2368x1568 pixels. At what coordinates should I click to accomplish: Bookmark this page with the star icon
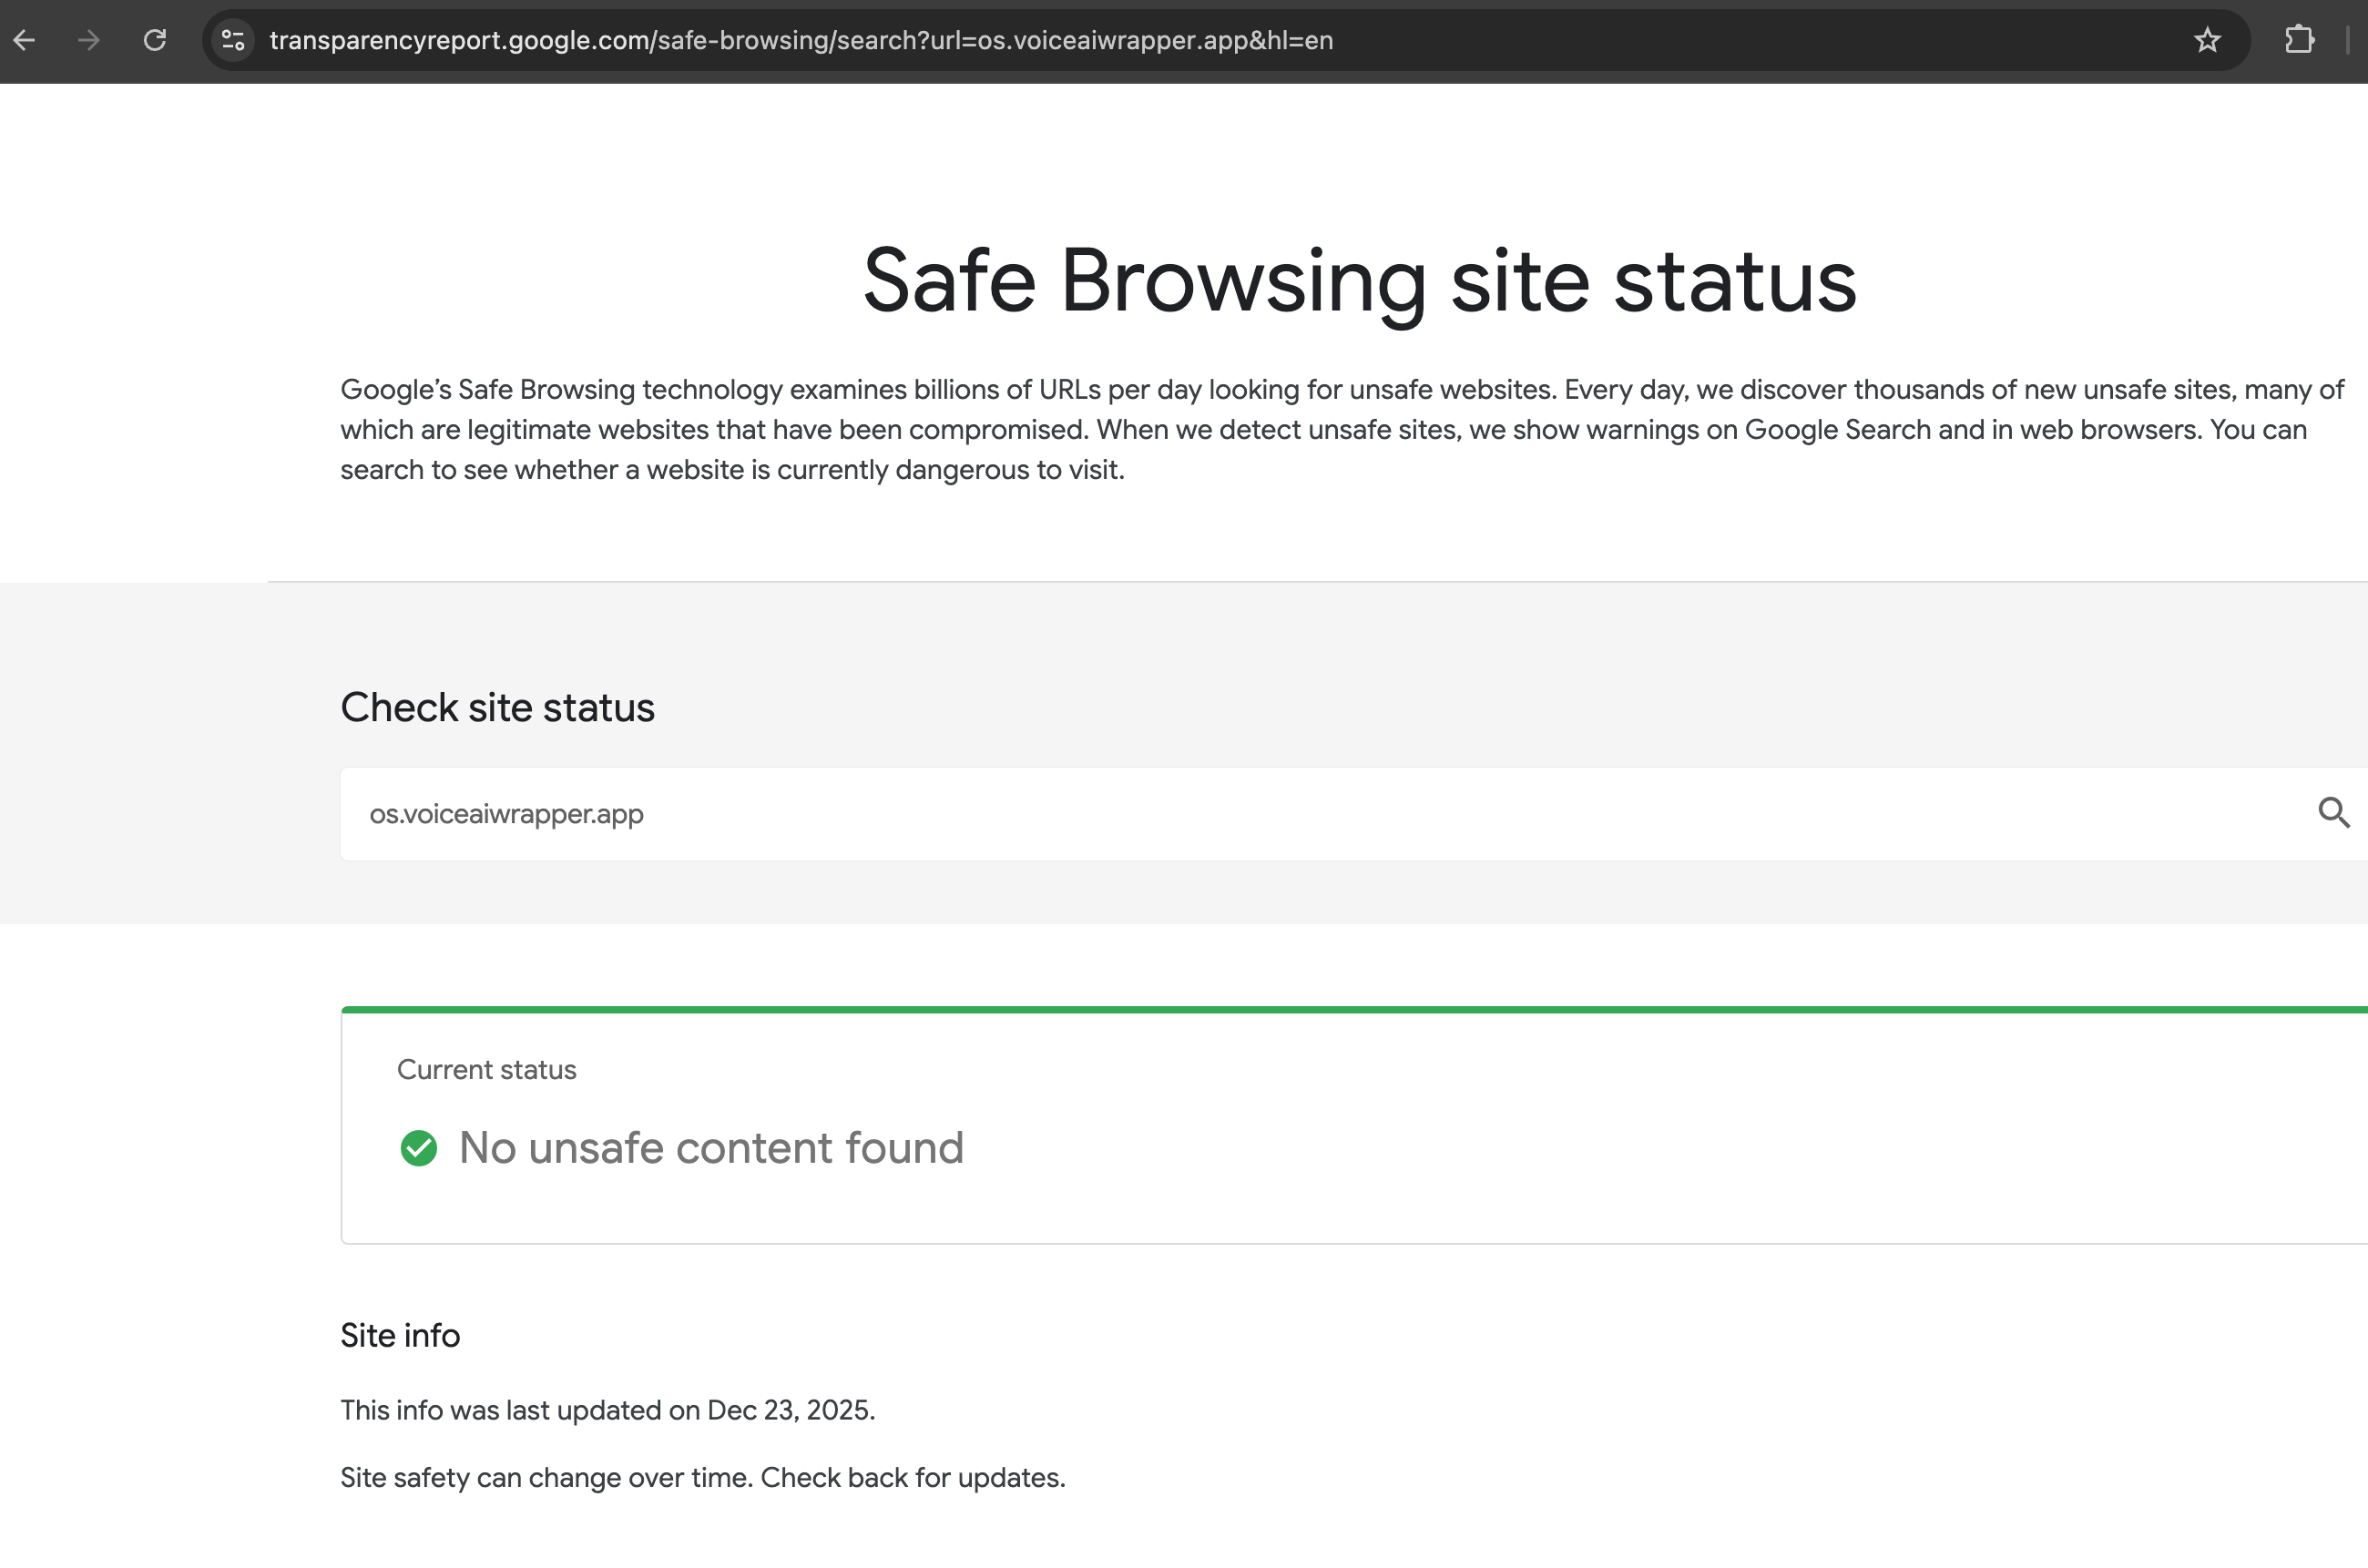[2207, 40]
